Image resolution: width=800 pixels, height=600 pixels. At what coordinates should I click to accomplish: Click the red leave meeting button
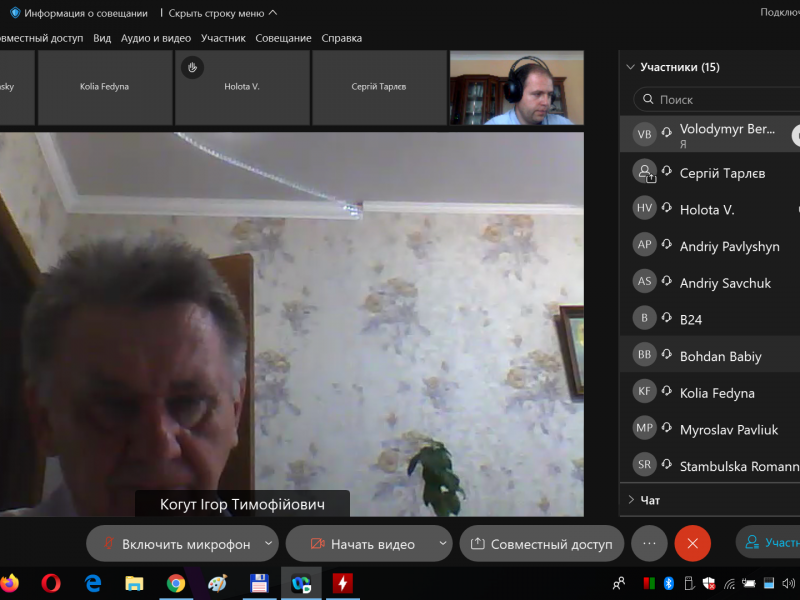pos(692,543)
